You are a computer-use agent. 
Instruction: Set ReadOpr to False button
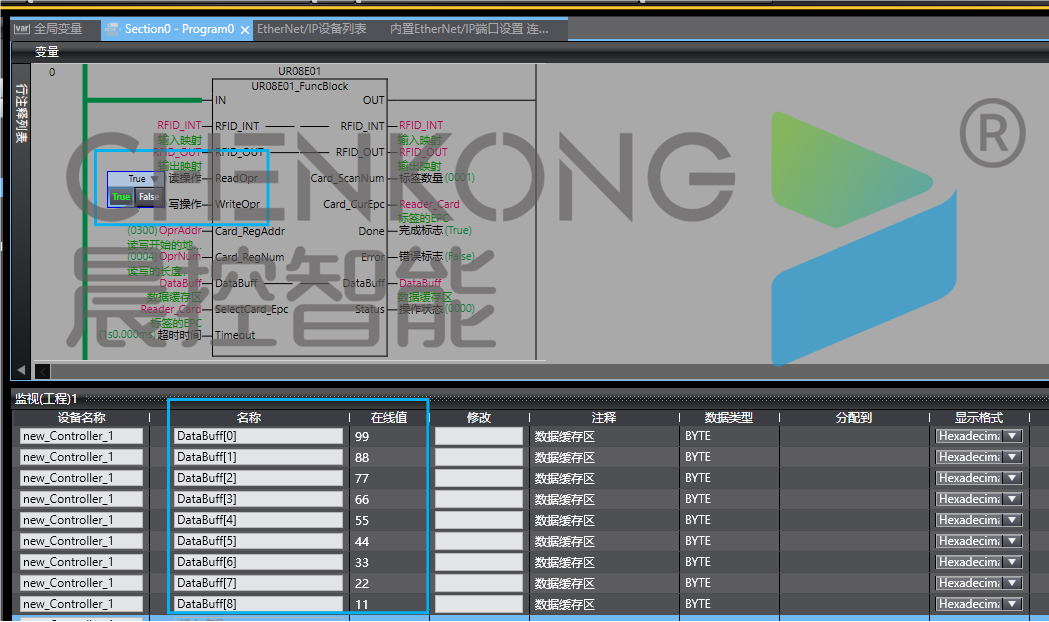tap(149, 197)
